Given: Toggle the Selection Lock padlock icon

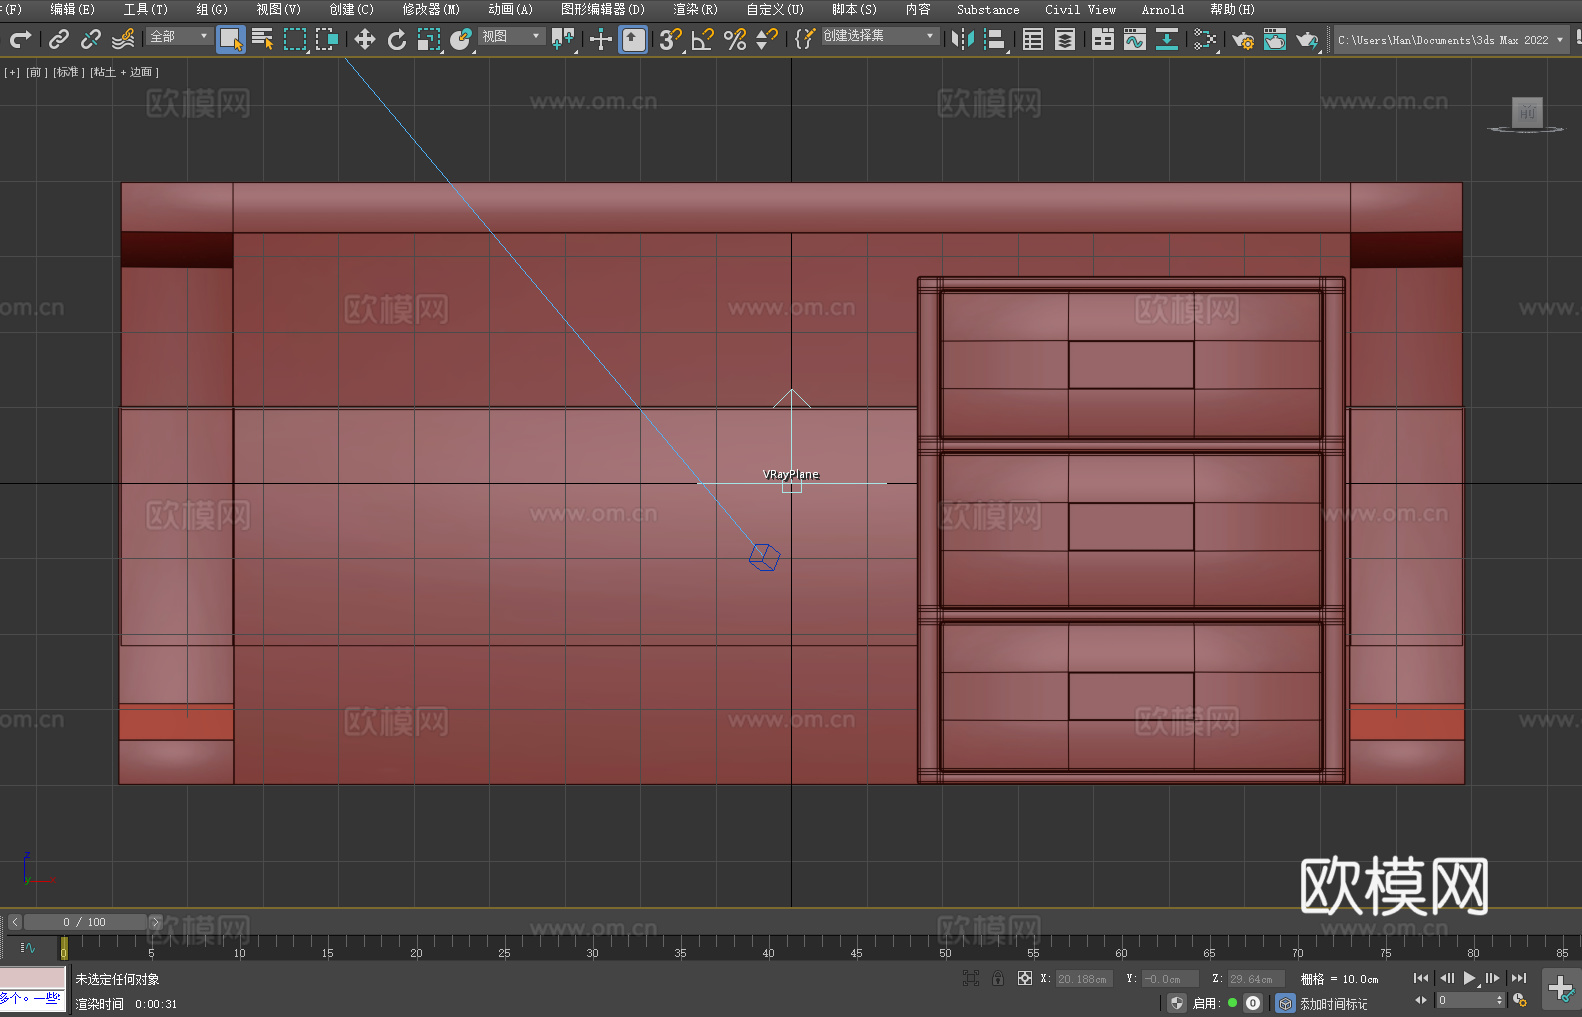Looking at the screenshot, I should (998, 979).
